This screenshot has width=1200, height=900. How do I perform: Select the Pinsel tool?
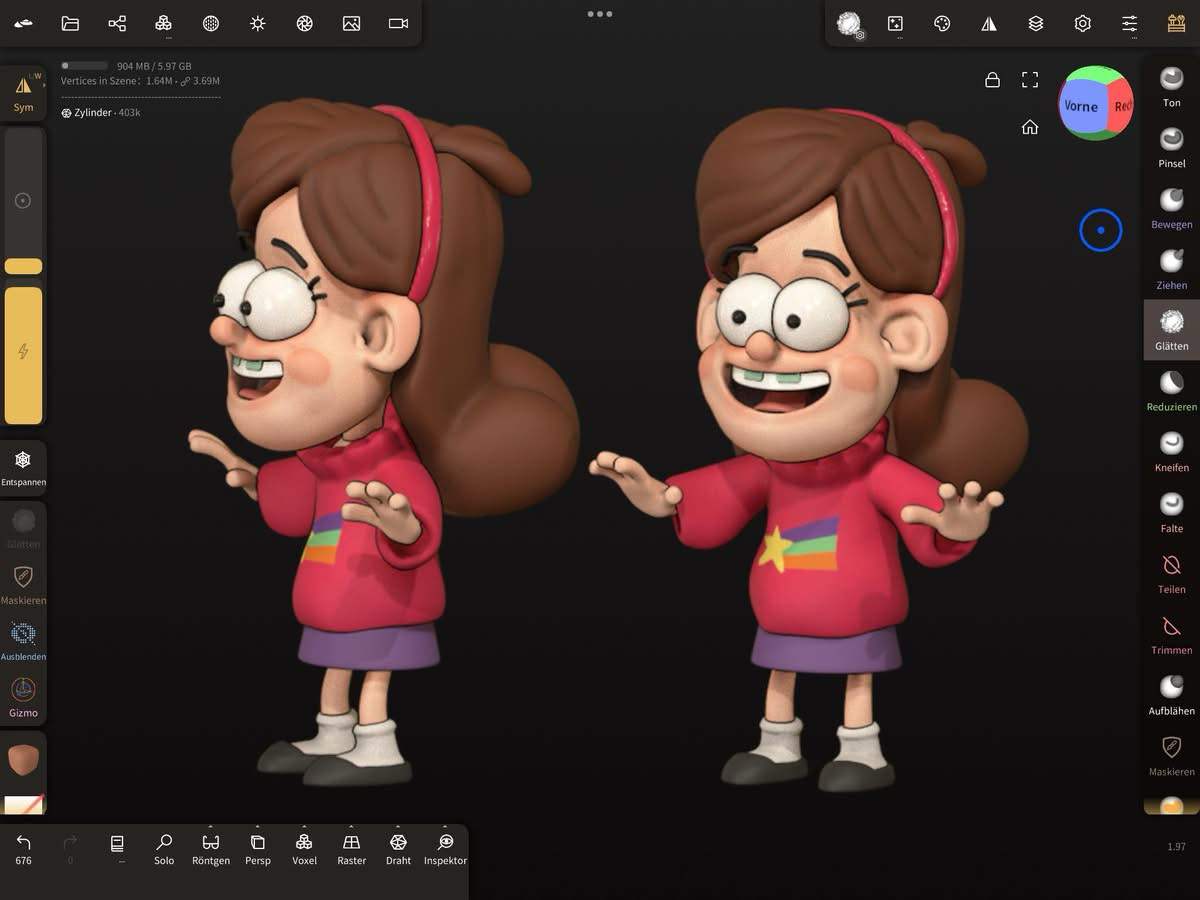click(1171, 146)
